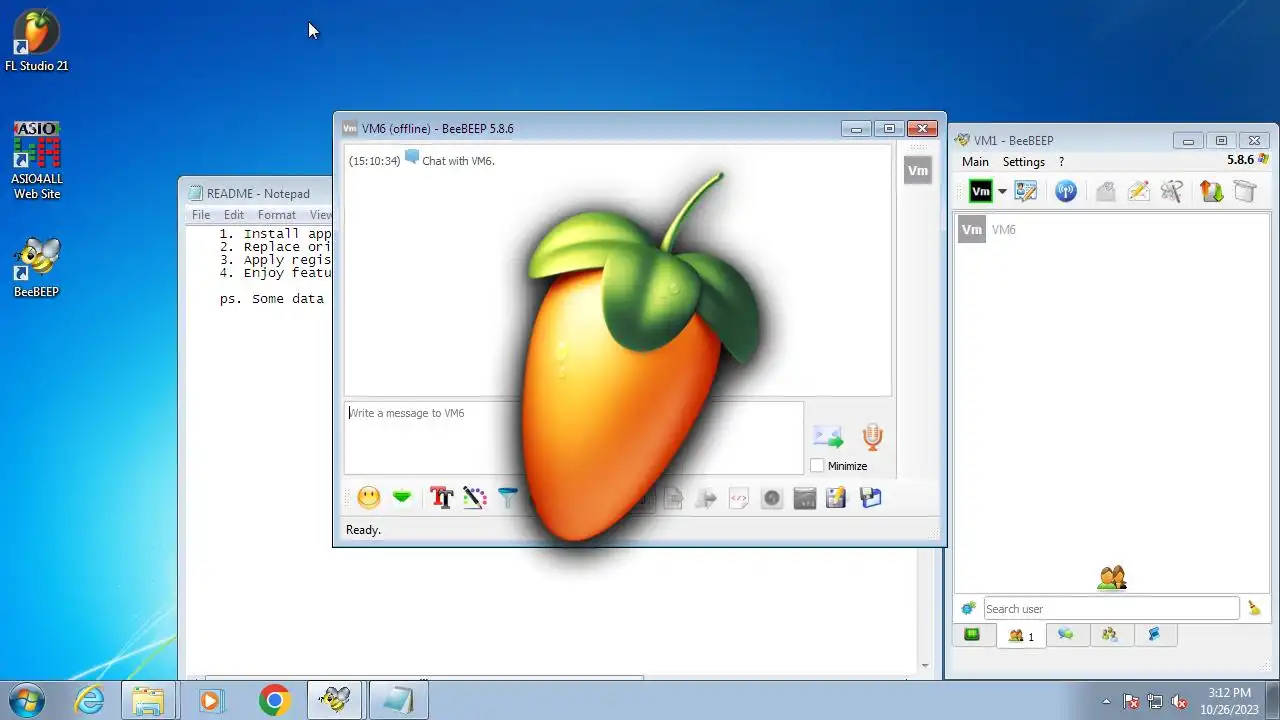Click the gear icon beside Search user
The width and height of the screenshot is (1280, 720).
coord(968,608)
